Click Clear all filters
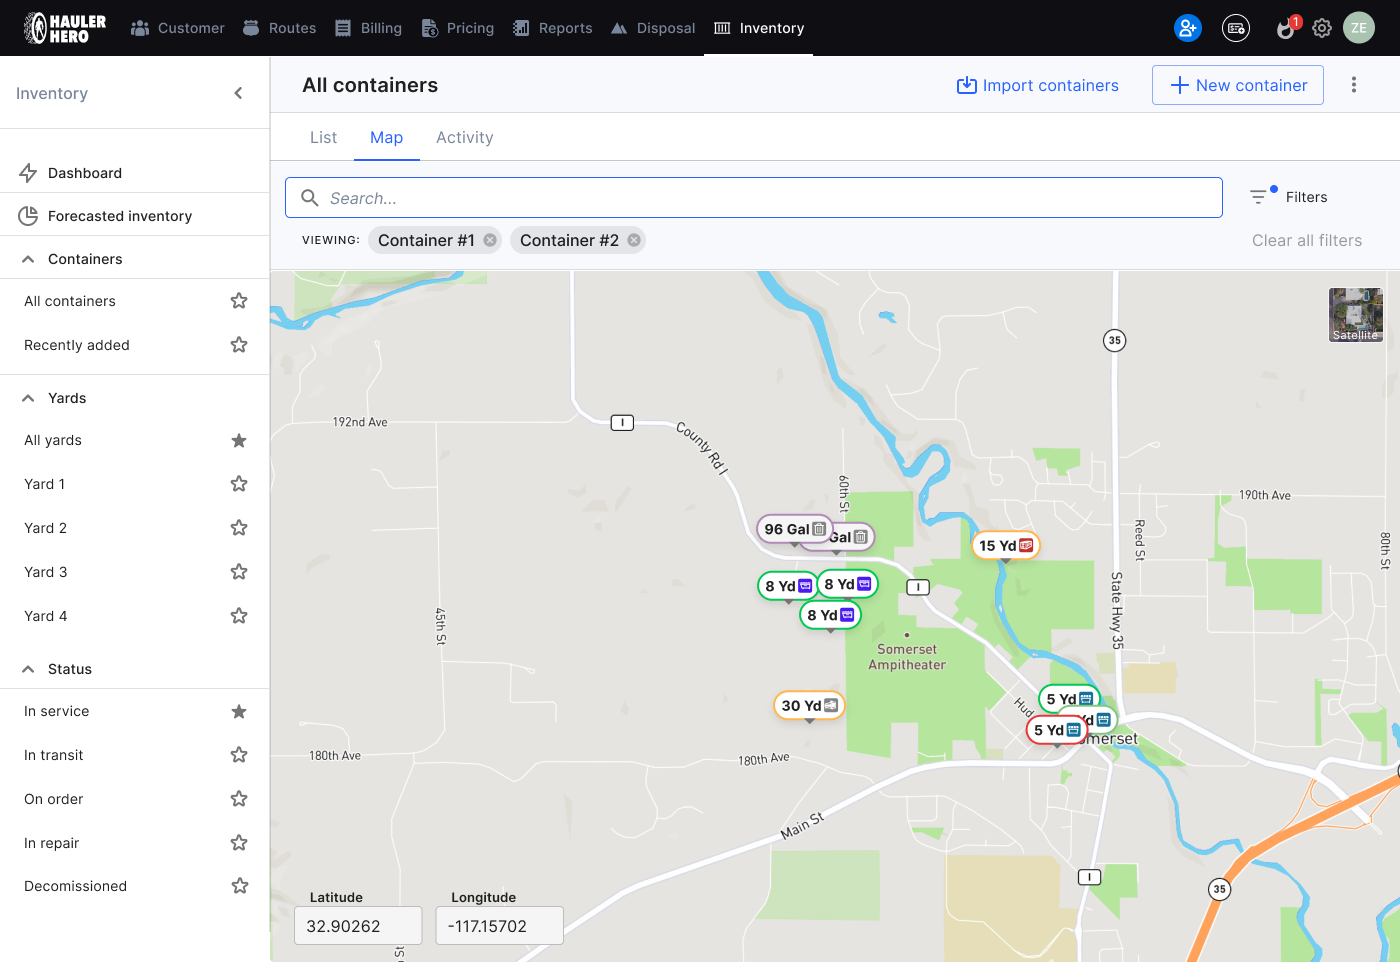Viewport: 1400px width, 962px height. coord(1307,240)
